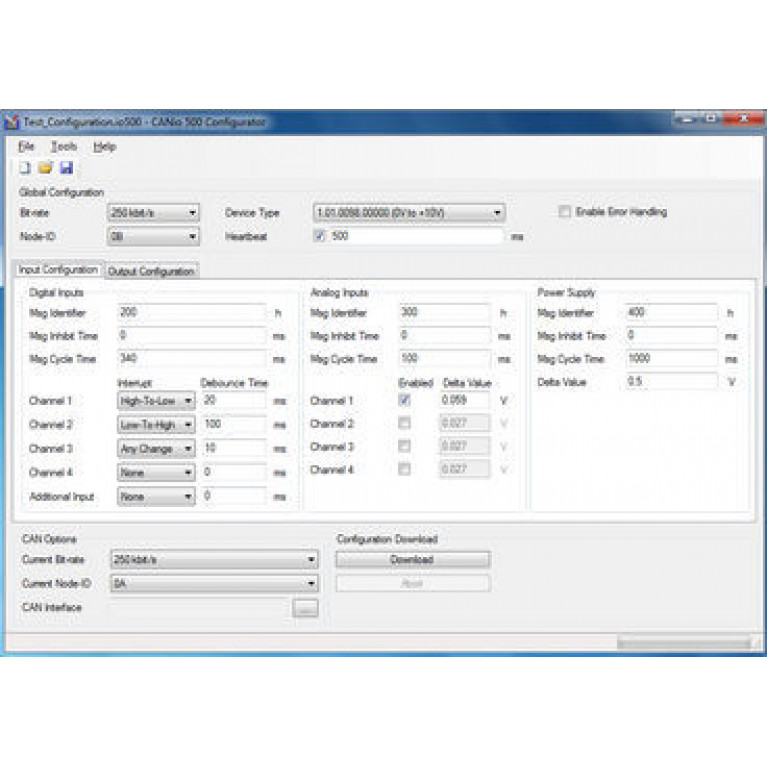Open the Tools menu

pos(64,146)
